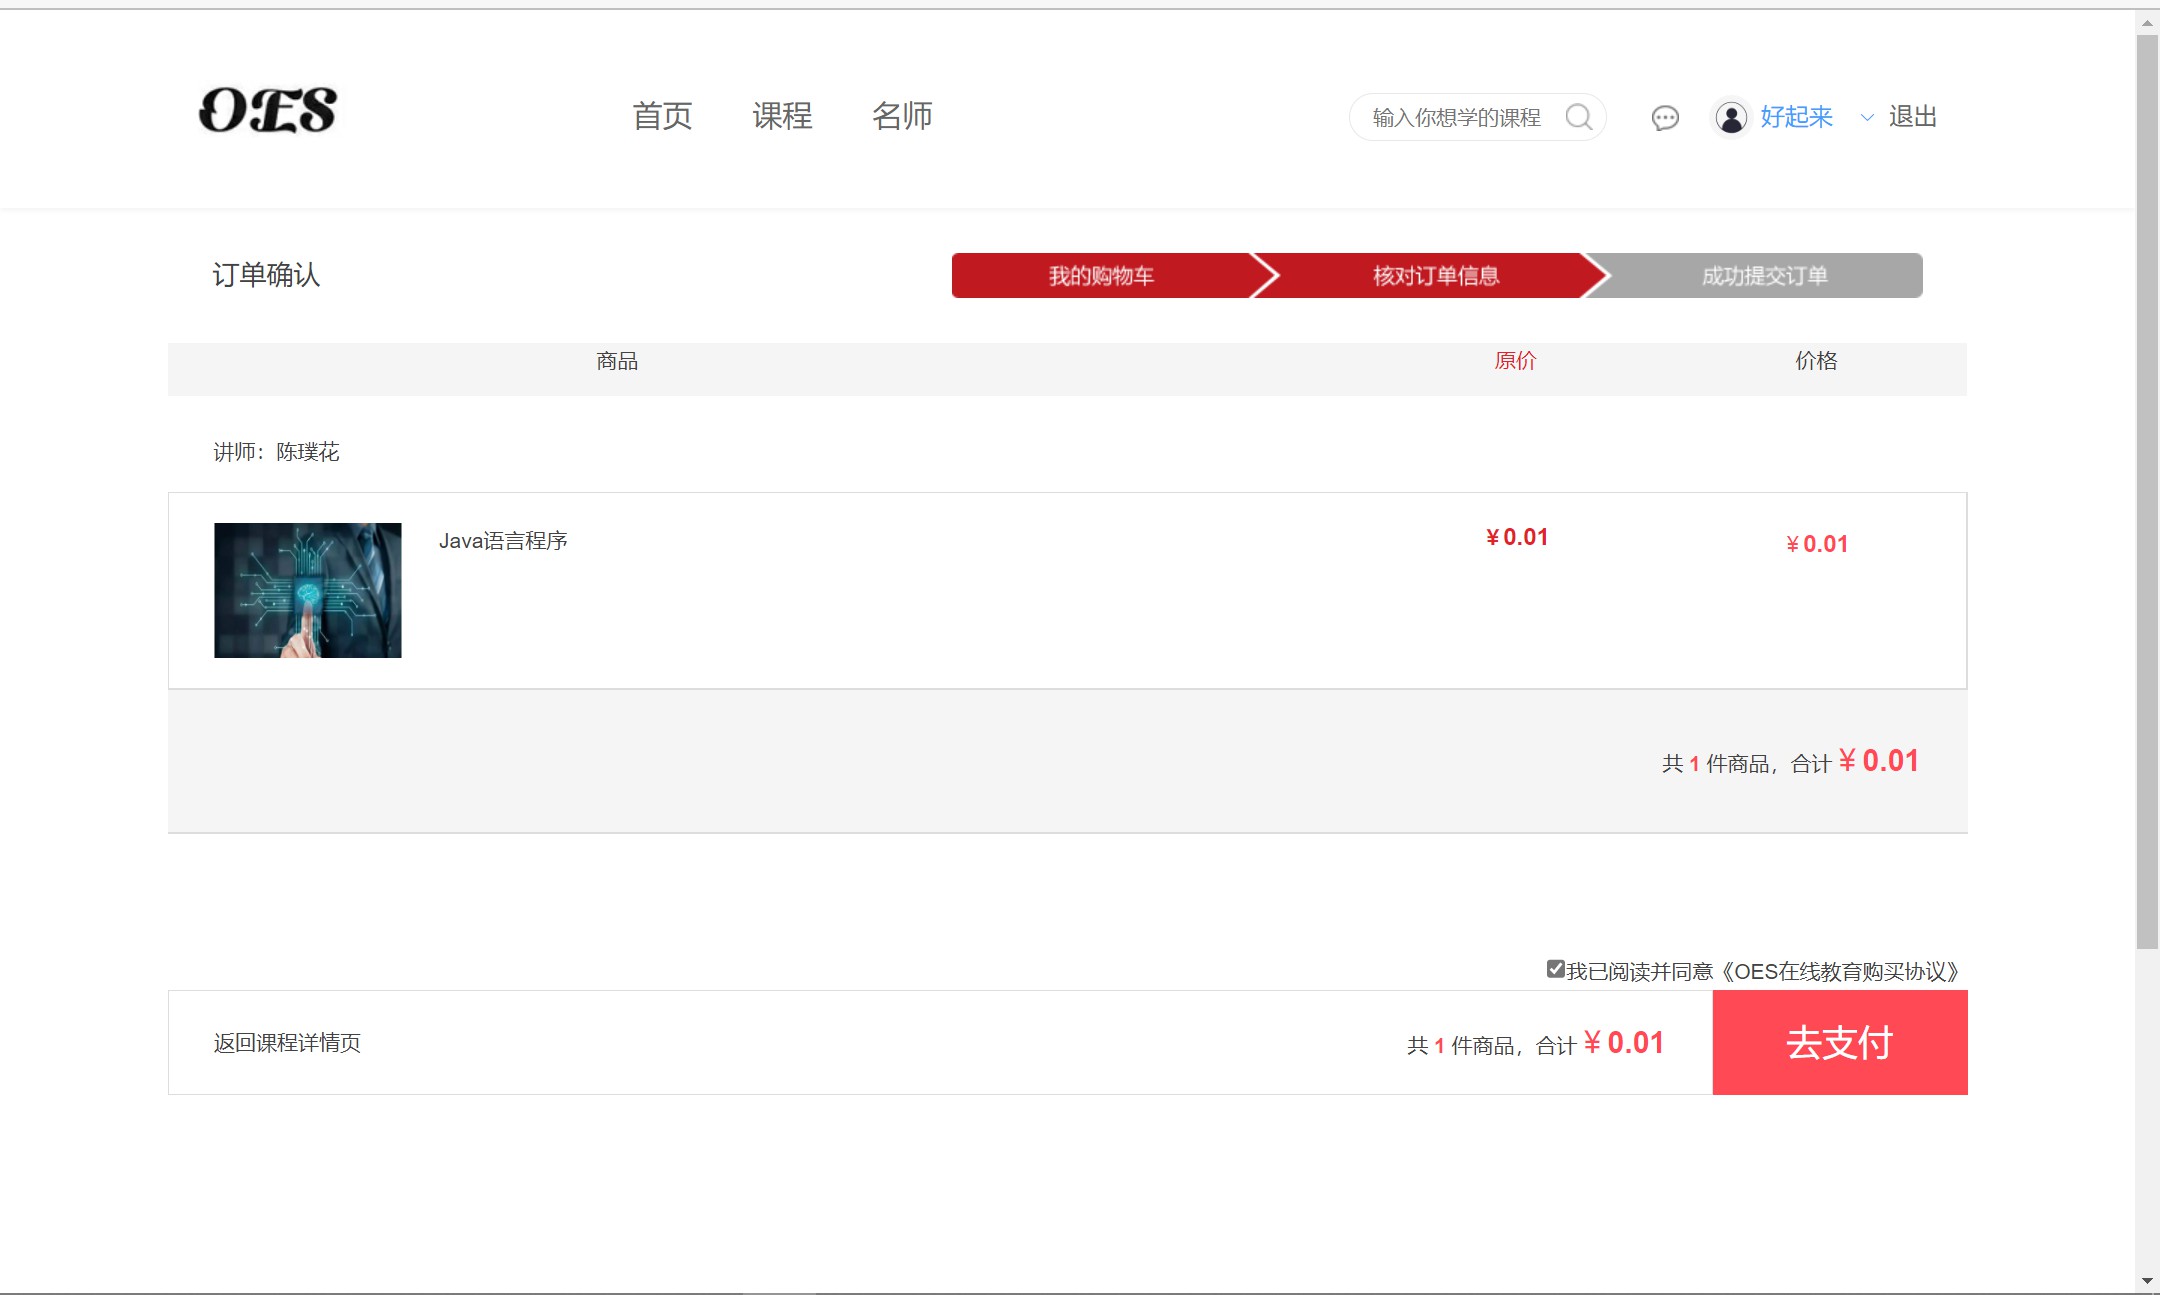Uncheck the purchase agreement checkbox
Viewport: 2160px width, 1295px height.
pos(1555,969)
